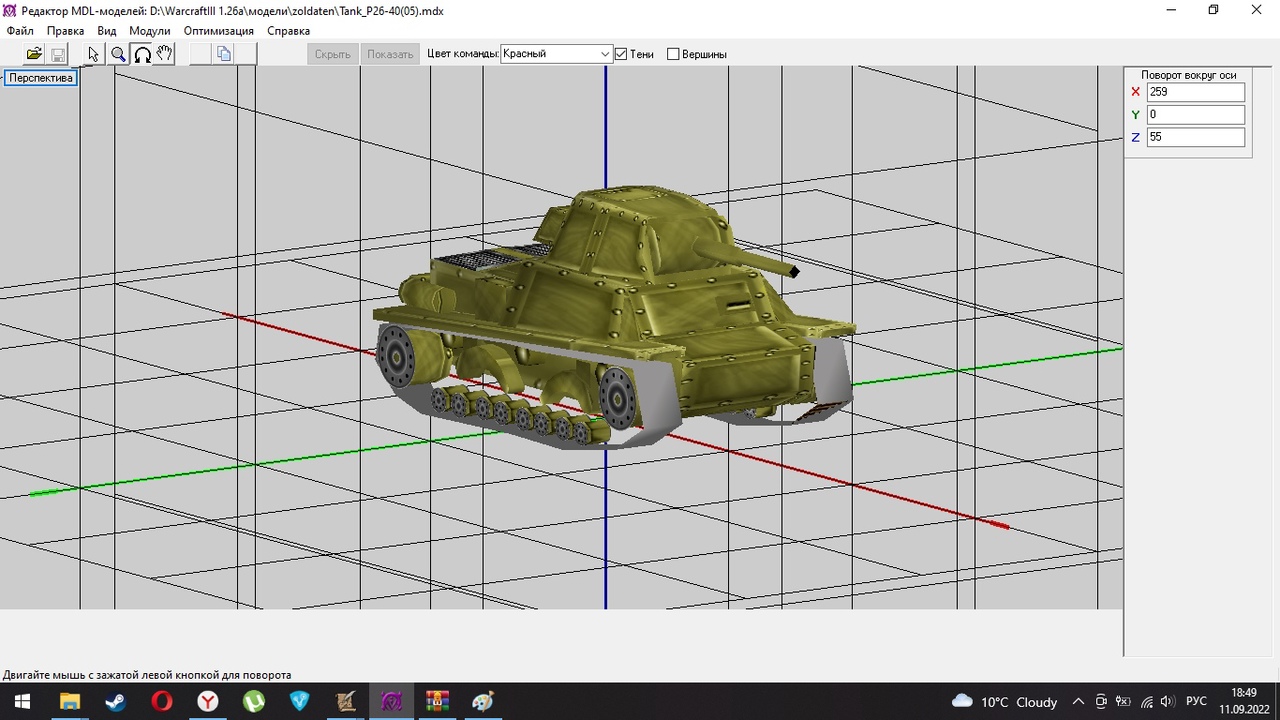
Task: Click the Скрыть button
Action: [332, 54]
